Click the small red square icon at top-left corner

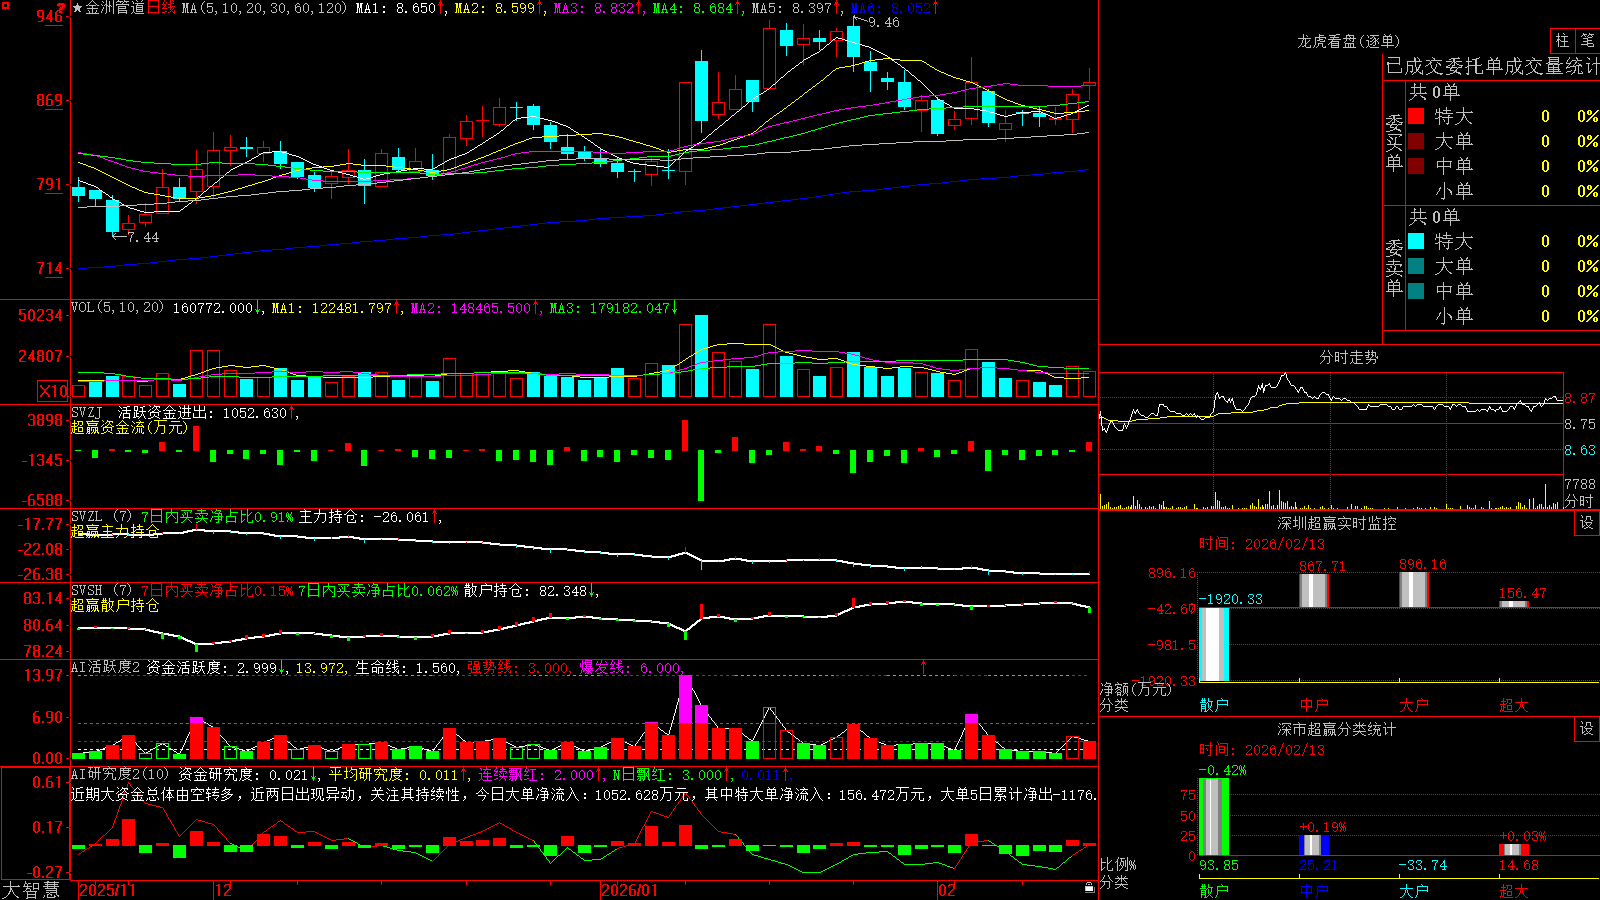pyautogui.click(x=6, y=6)
